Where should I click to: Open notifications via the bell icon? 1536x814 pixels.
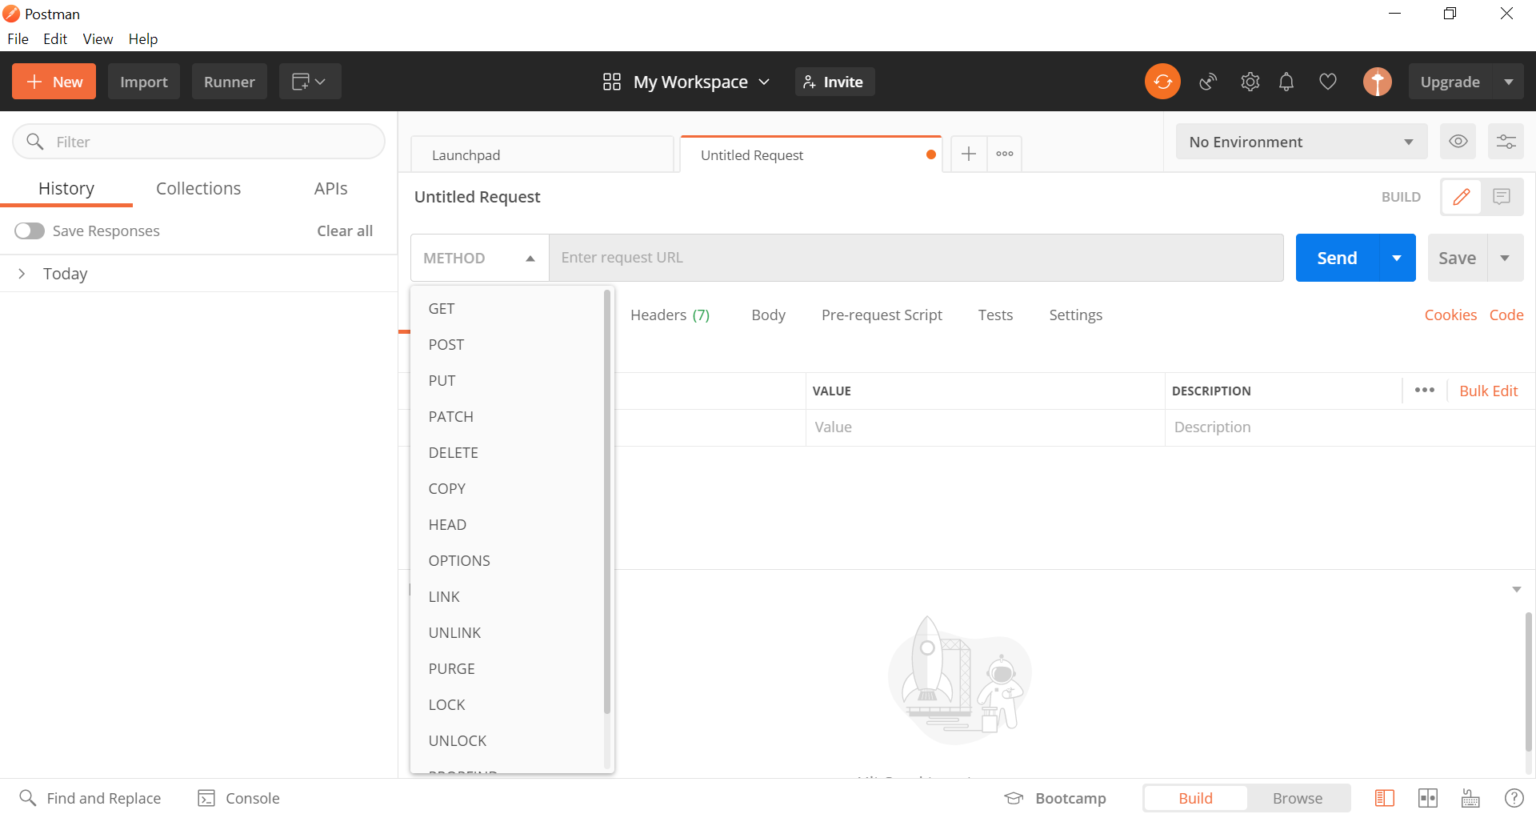[x=1287, y=81]
